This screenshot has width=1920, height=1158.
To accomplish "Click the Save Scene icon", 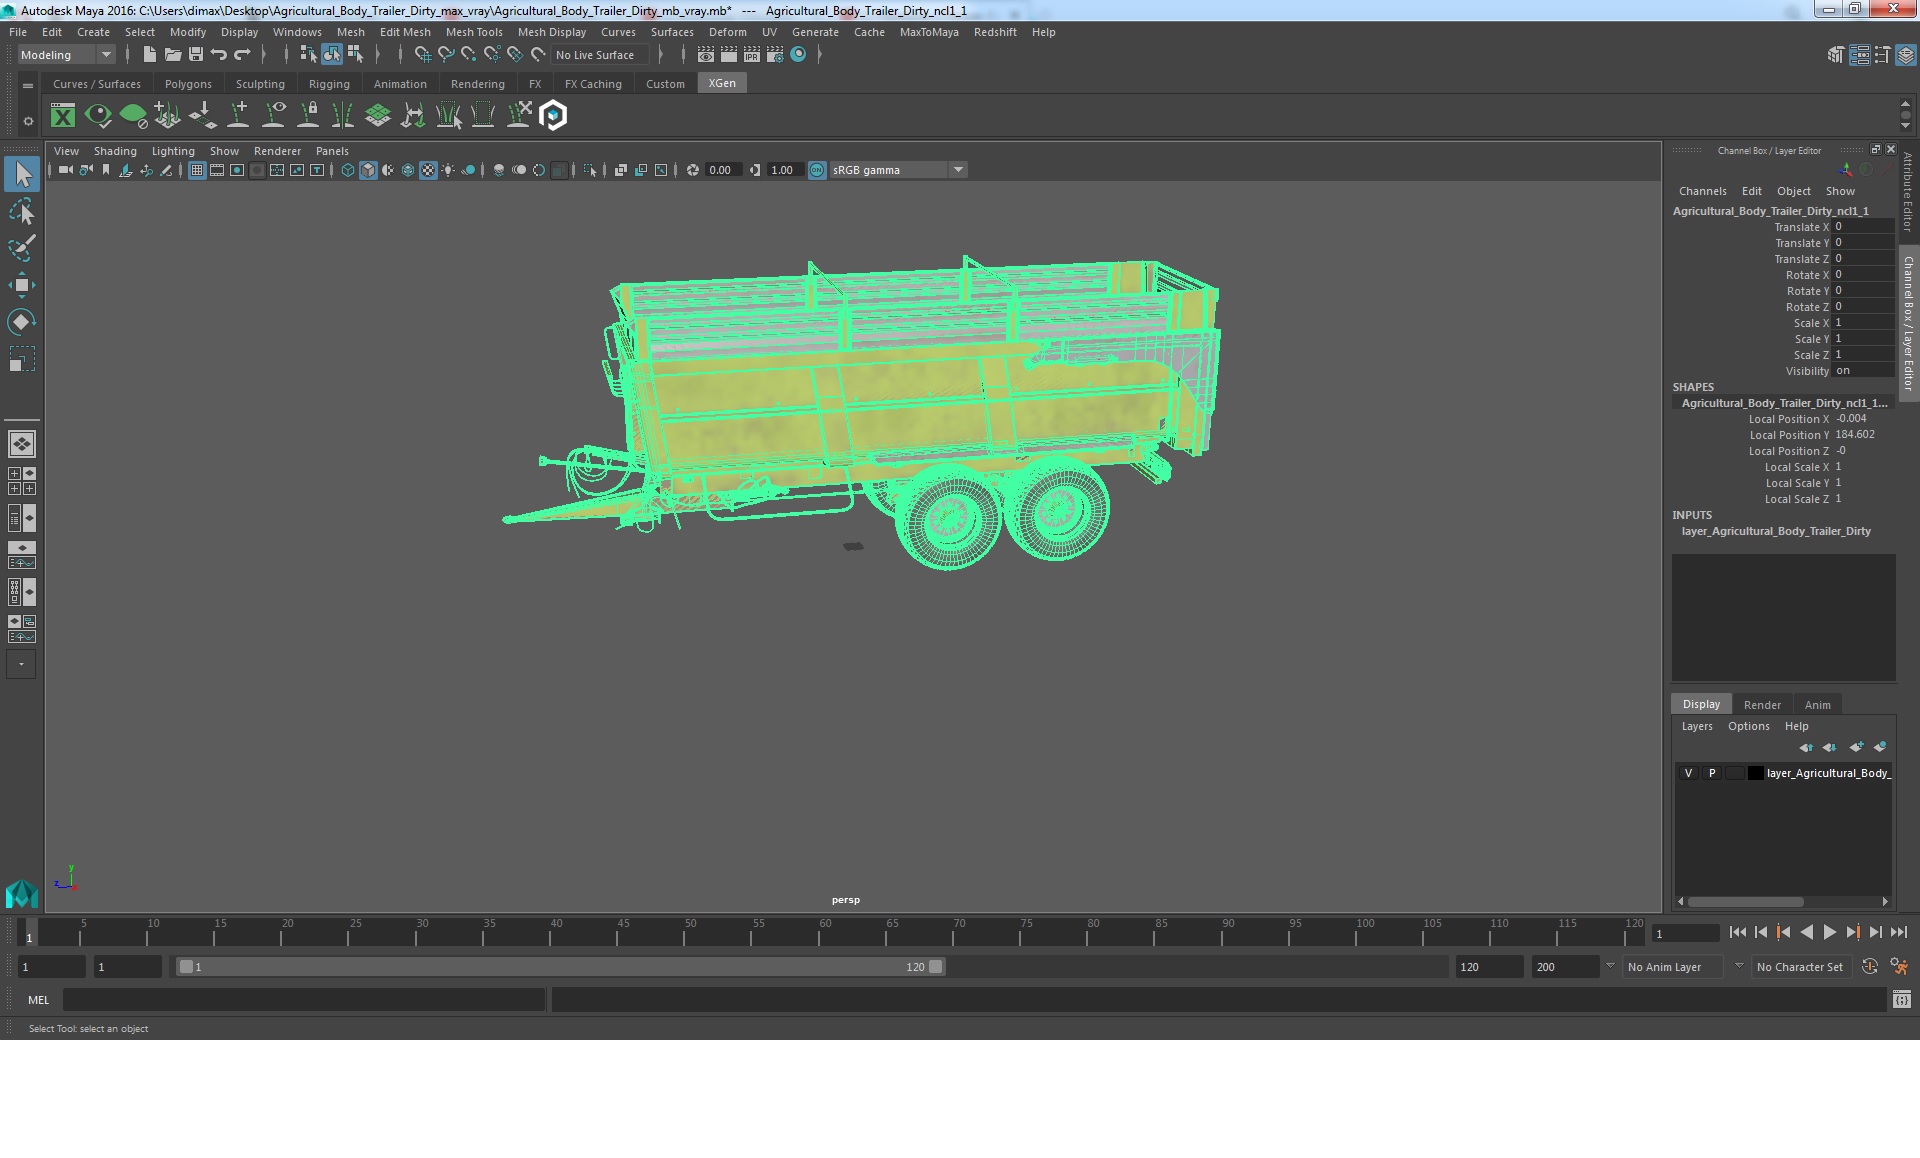I will tap(196, 55).
